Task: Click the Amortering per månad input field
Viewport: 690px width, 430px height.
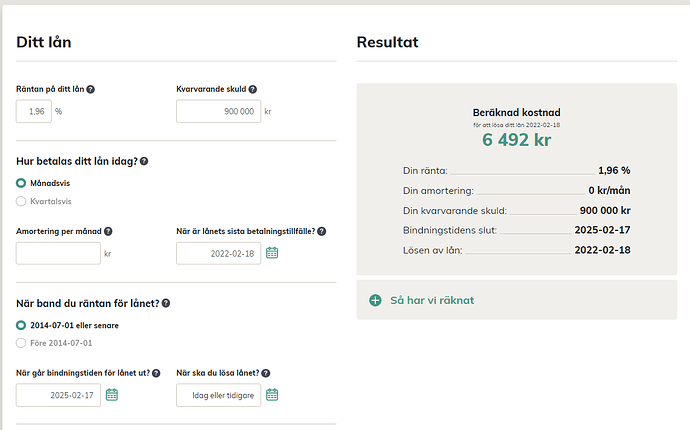Action: pyautogui.click(x=58, y=253)
